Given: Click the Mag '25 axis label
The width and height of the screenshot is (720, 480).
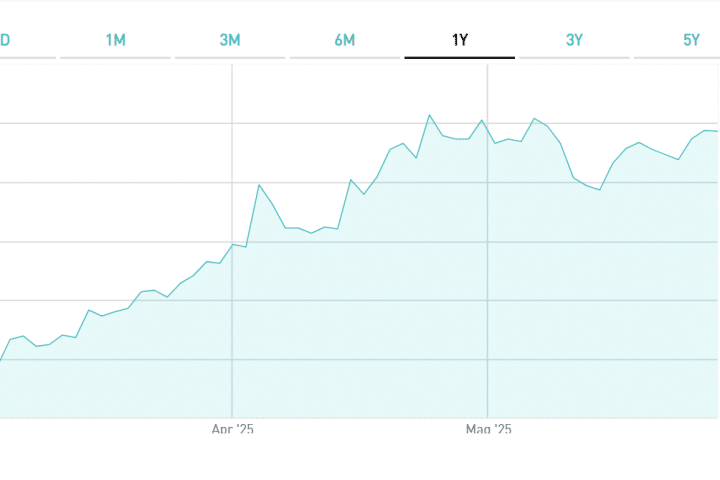Looking at the screenshot, I should (488, 429).
